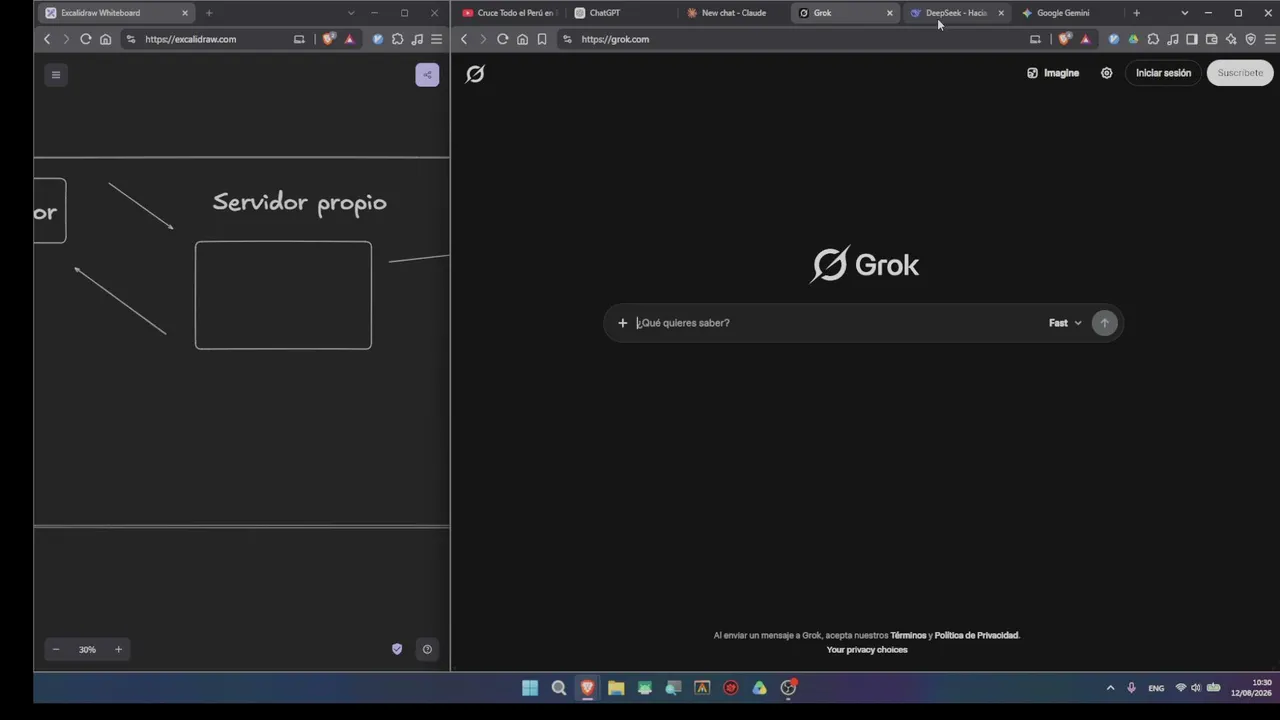
Task: Click the Brave icon in taskbar
Action: click(587, 688)
